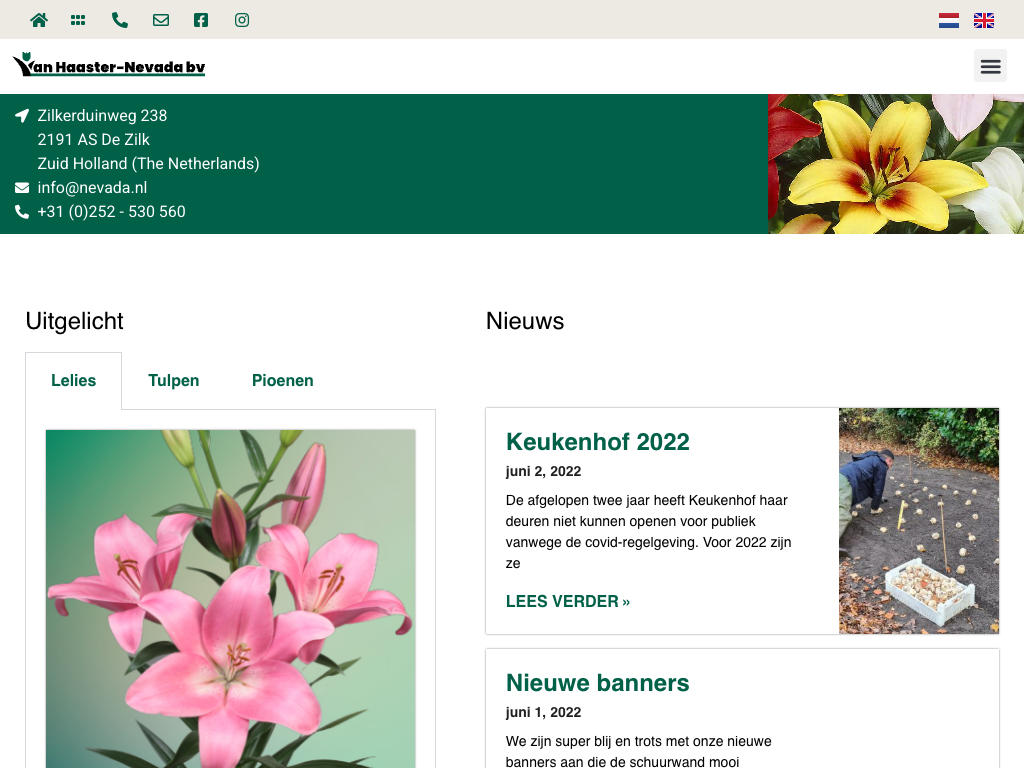Click the Keukenhof bulb planting thumbnail

tap(919, 521)
